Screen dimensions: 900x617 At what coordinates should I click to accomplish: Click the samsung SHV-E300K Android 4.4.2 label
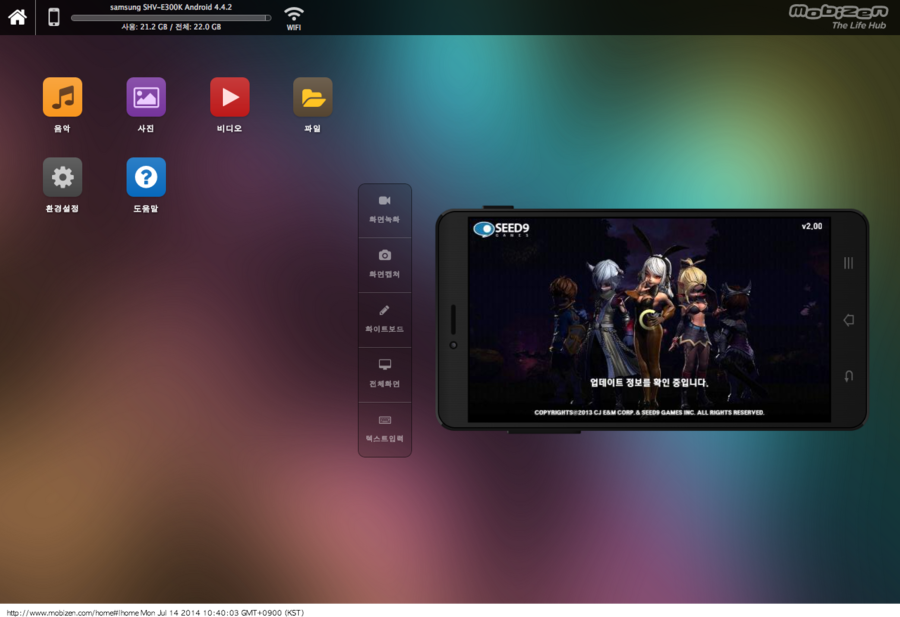click(x=171, y=7)
